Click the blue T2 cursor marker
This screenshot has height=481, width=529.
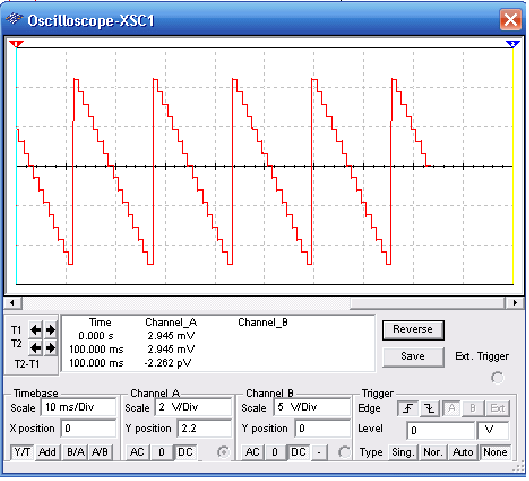click(x=513, y=44)
